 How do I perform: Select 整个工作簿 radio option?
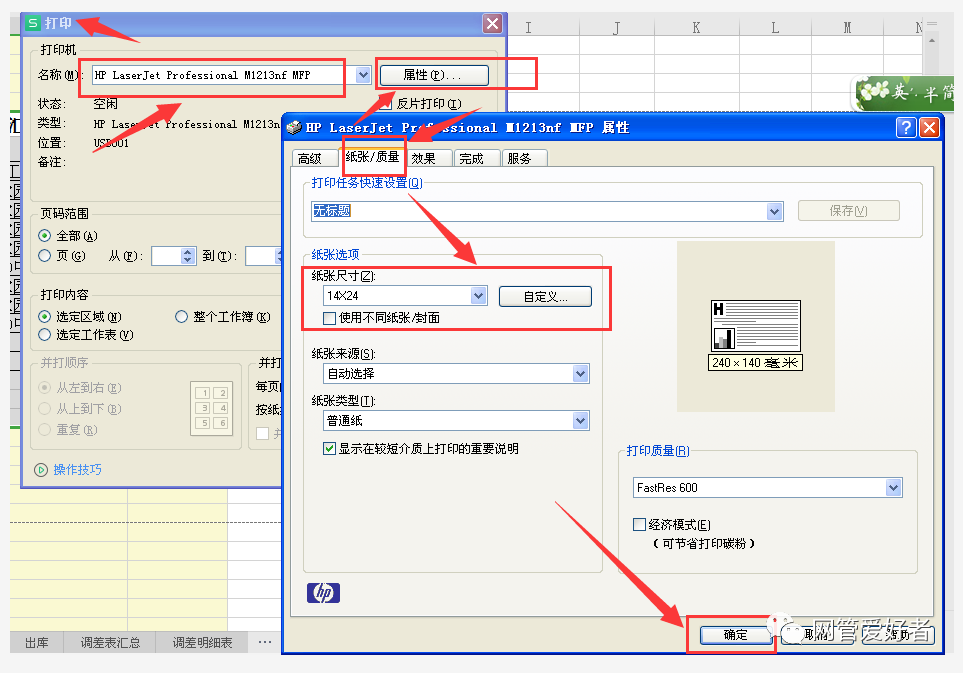[x=181, y=317]
